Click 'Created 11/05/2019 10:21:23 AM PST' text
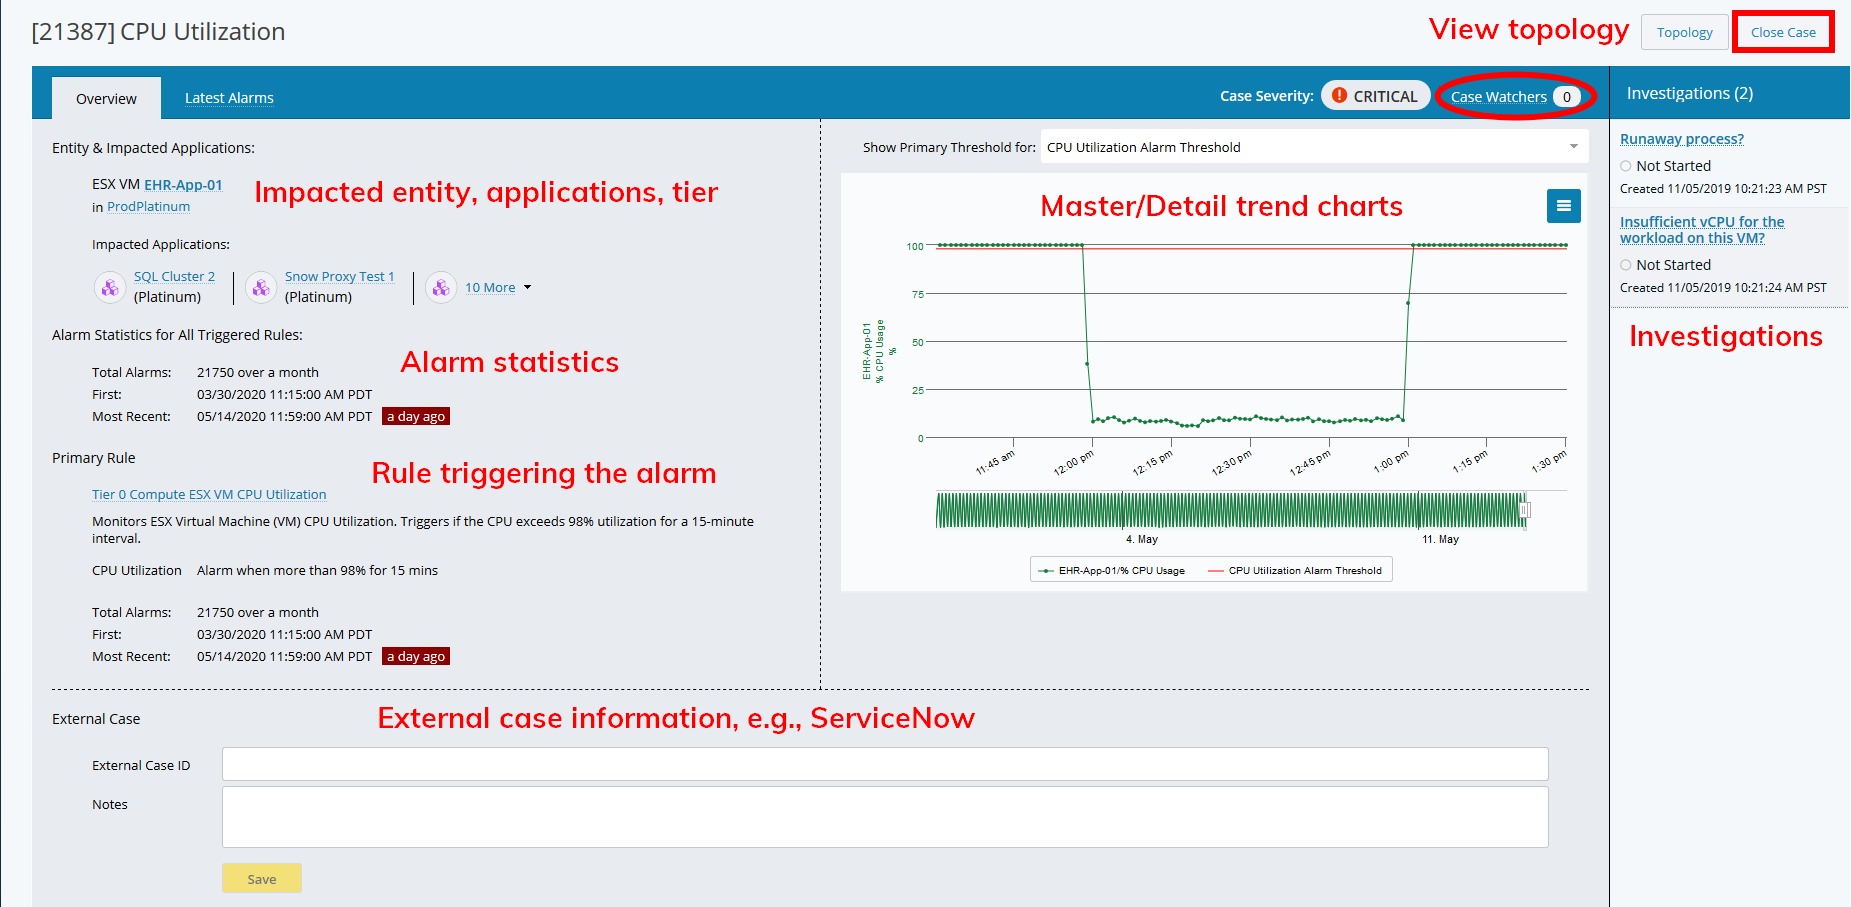Screen dimensions: 1851x907 pos(1723,188)
